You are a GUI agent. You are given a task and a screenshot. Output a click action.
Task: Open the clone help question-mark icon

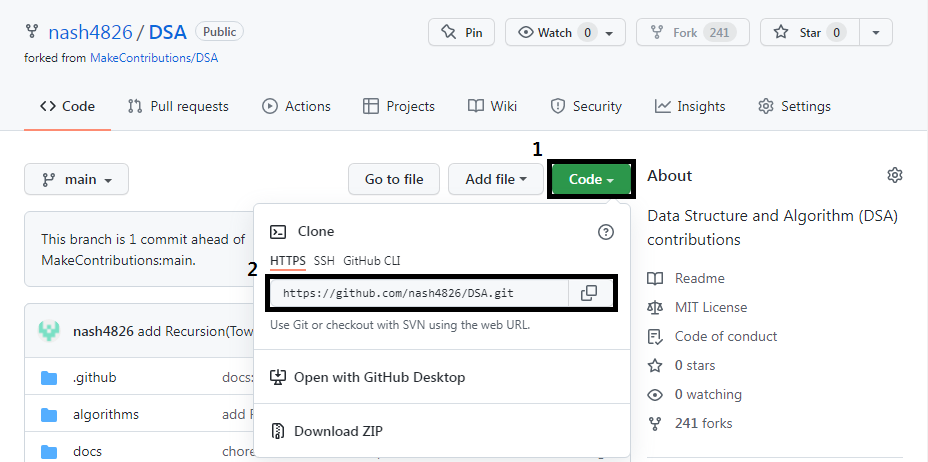point(605,232)
